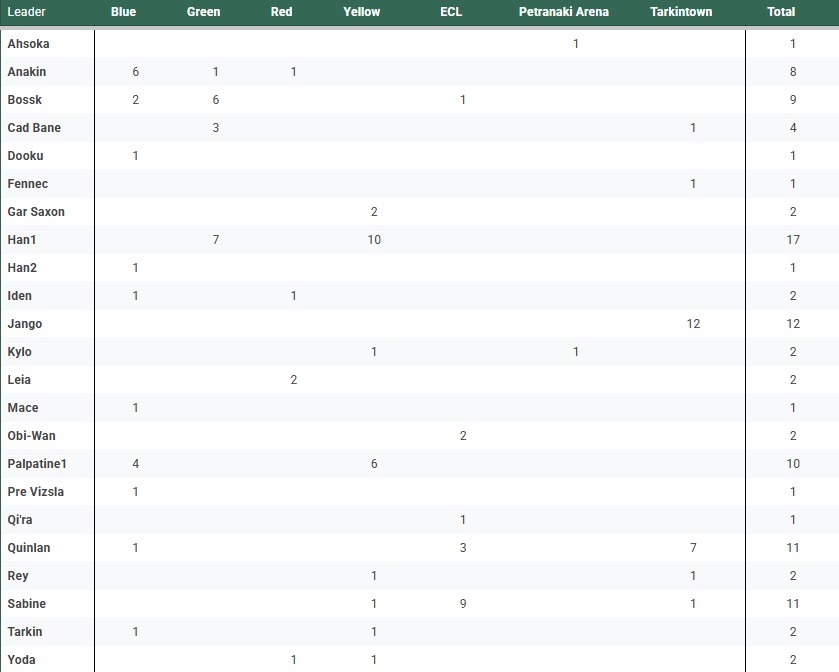This screenshot has height=672, width=839.
Task: Click the ECL column header
Action: pos(451,12)
